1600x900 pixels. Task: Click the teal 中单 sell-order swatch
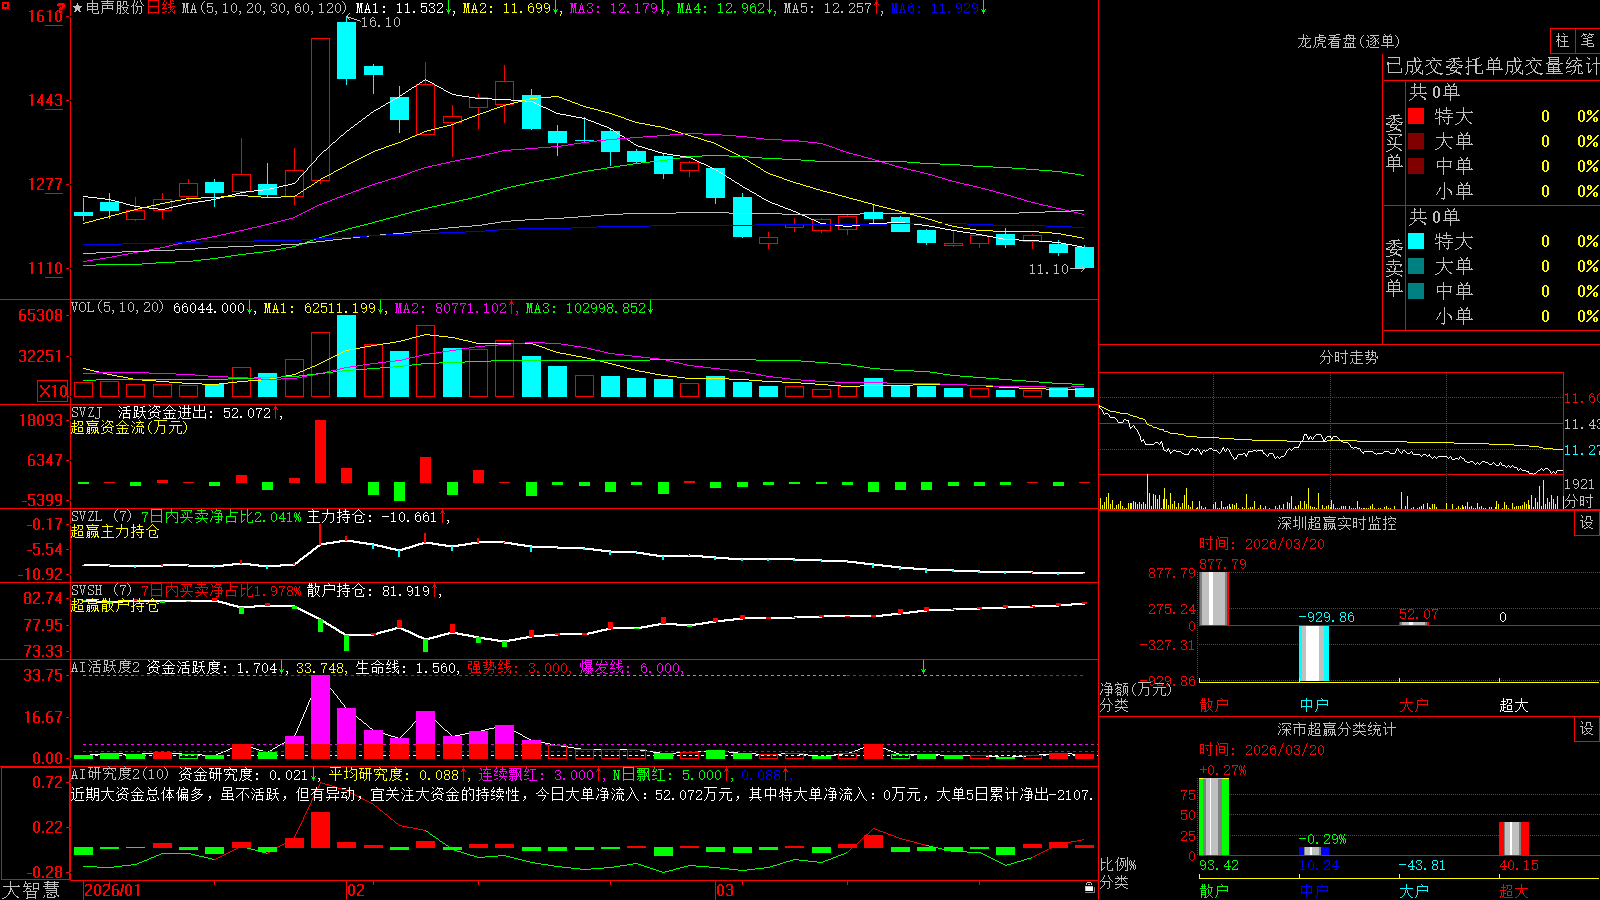pos(1416,290)
